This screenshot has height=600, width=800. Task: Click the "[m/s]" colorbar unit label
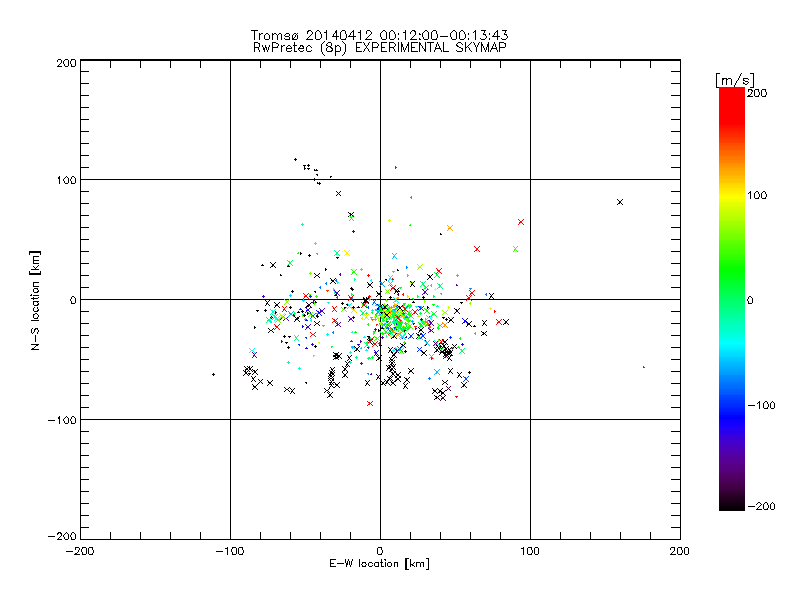(735, 80)
